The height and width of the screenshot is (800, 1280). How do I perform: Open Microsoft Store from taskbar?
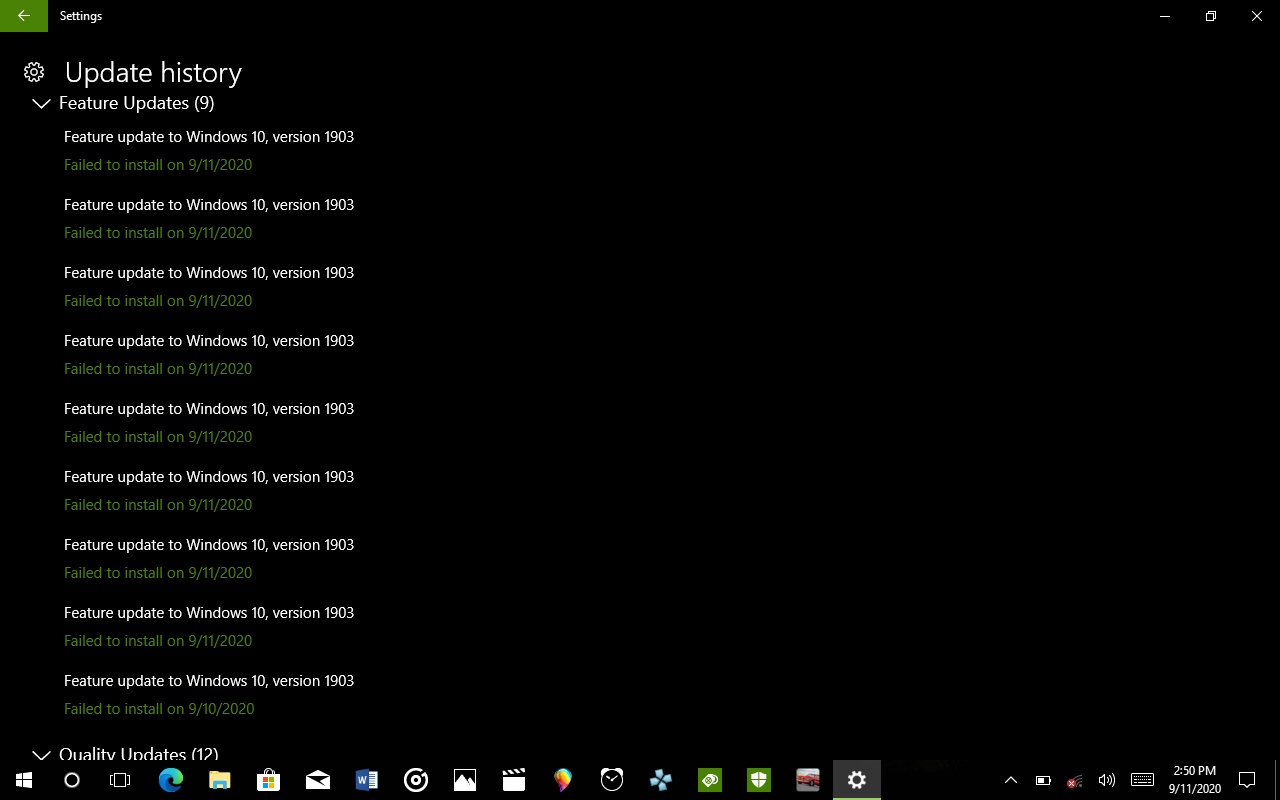269,780
